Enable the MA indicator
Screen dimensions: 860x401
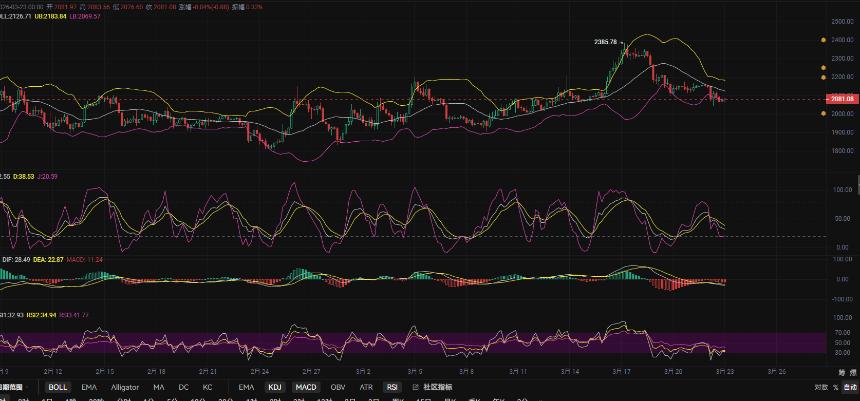pyautogui.click(x=159, y=387)
